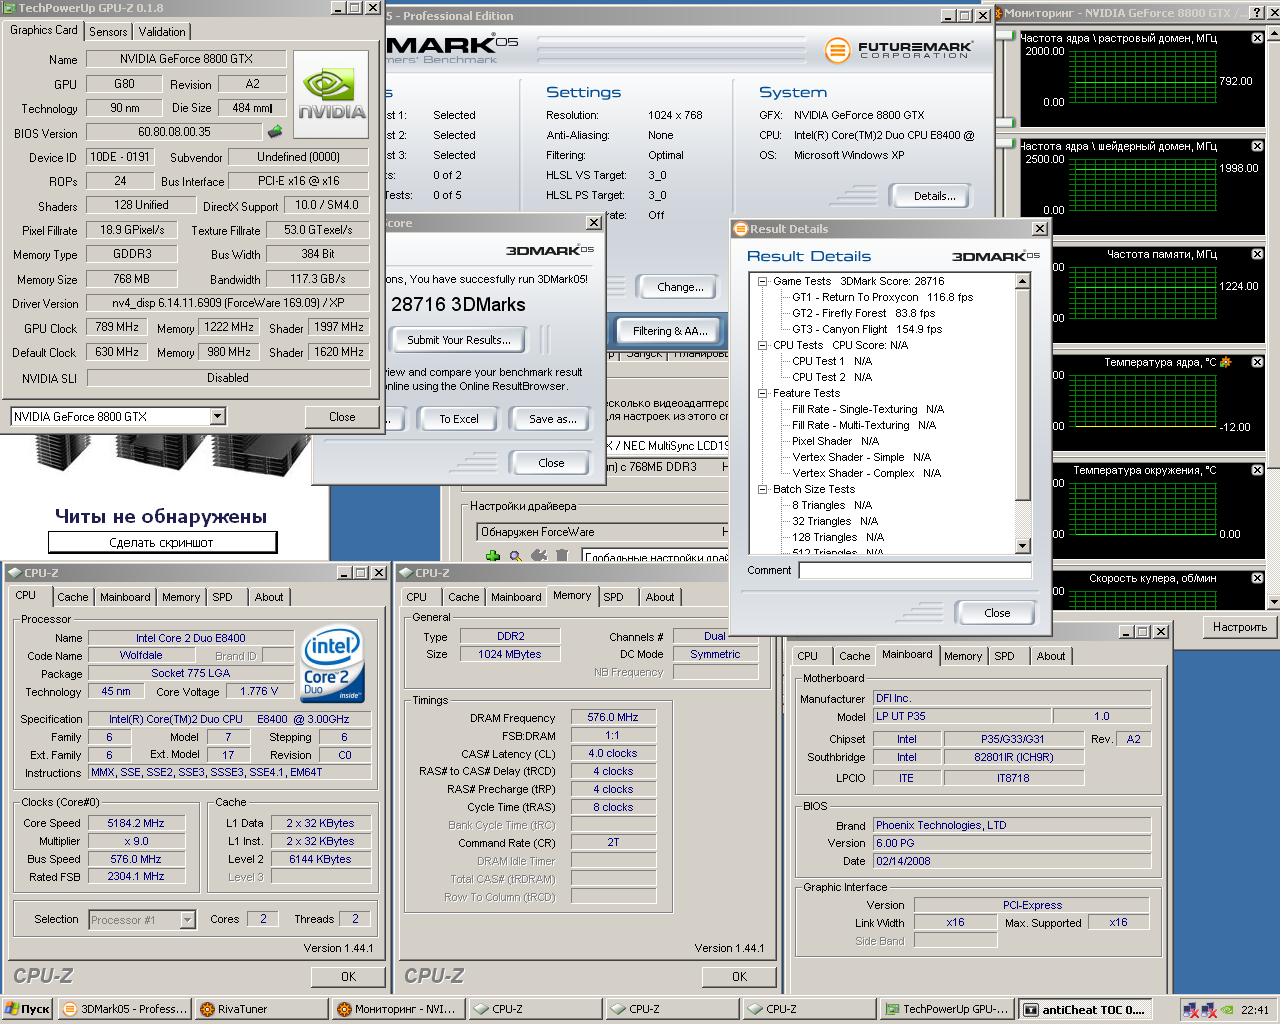Remove the memory clock graph in monitoring
The image size is (1280, 1024).
click(1257, 254)
